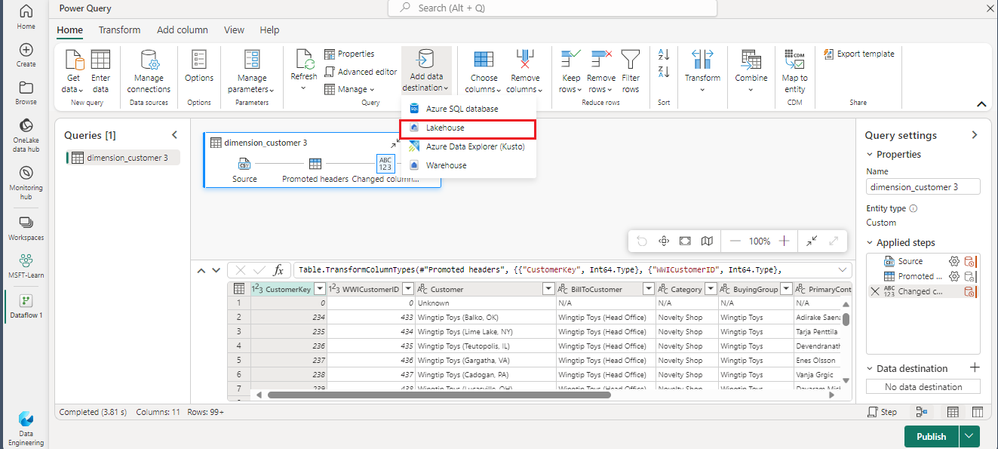Click Map to entity

(794, 71)
